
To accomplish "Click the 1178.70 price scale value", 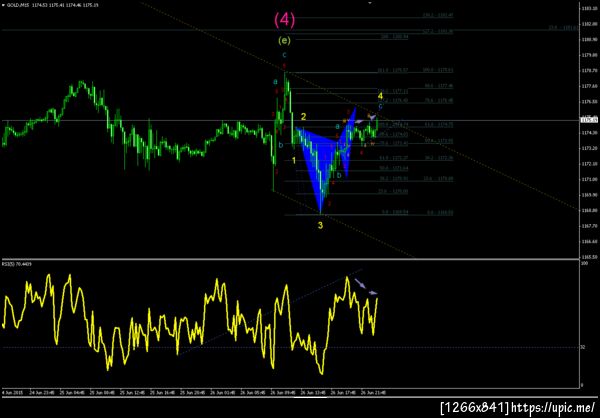I will [x=588, y=70].
